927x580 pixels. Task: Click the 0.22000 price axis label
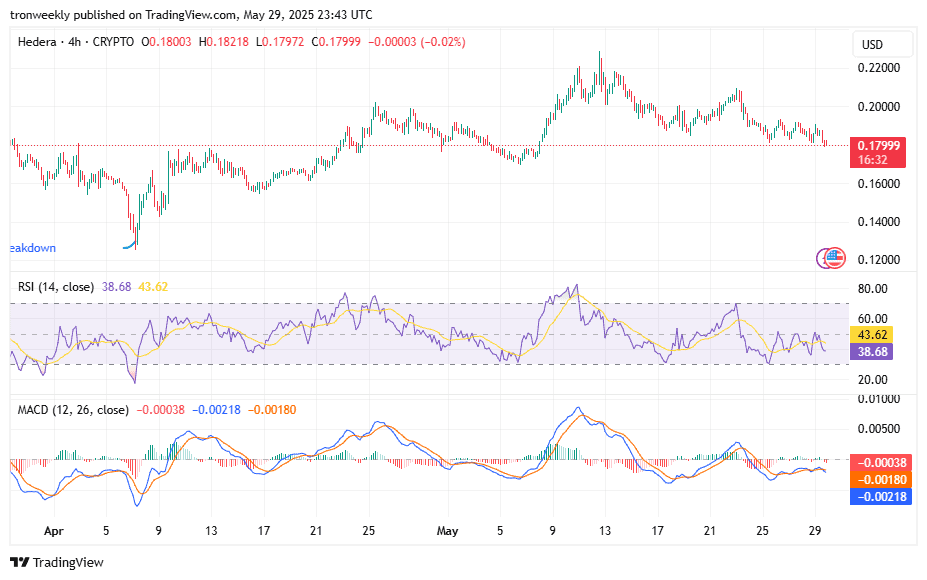(x=879, y=68)
